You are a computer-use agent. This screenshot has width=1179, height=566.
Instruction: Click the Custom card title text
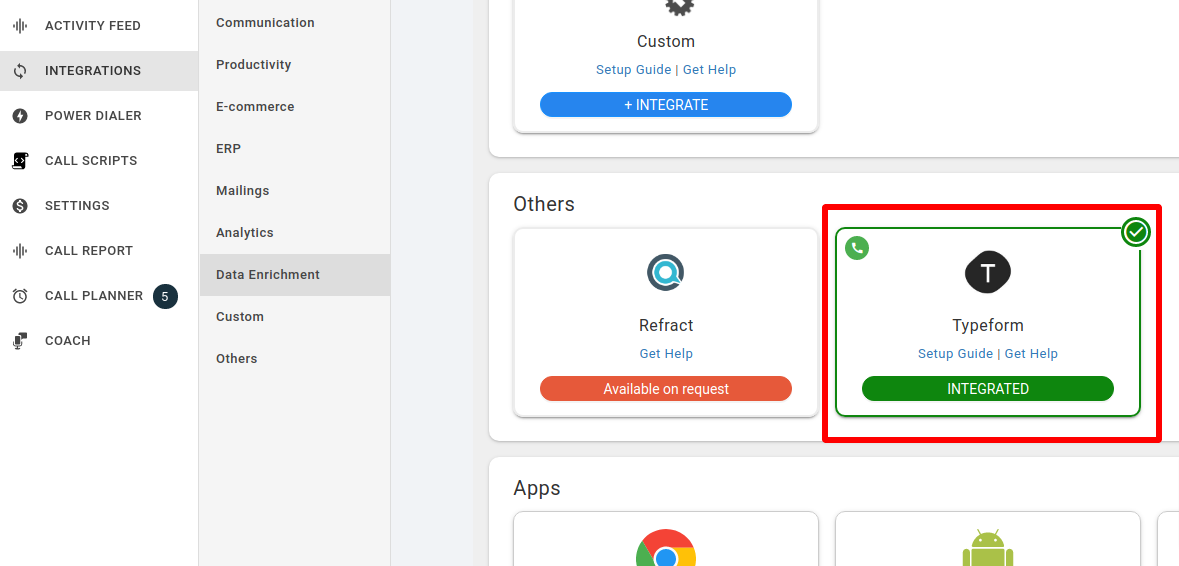tap(665, 41)
